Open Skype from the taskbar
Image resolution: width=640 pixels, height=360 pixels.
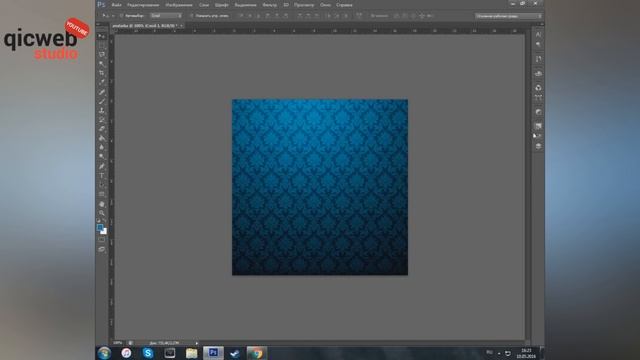click(x=148, y=353)
